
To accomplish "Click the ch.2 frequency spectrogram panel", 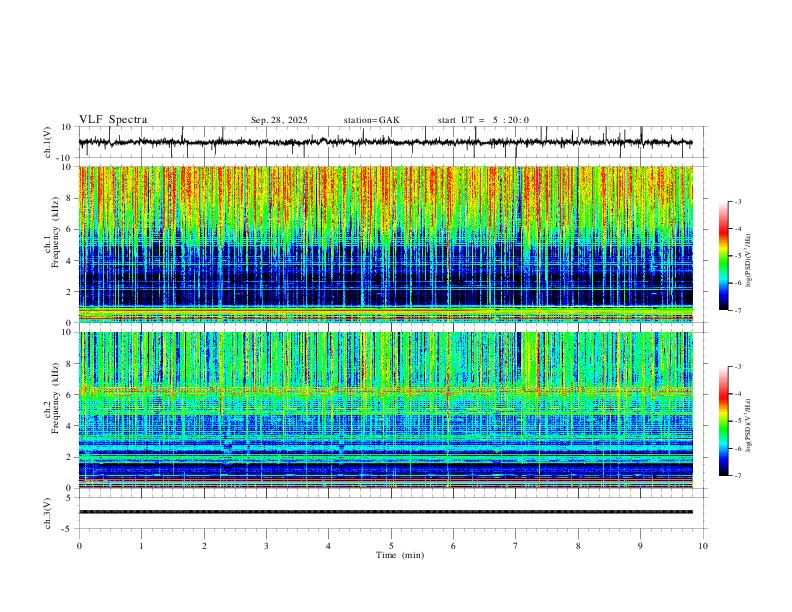I will (385, 410).
